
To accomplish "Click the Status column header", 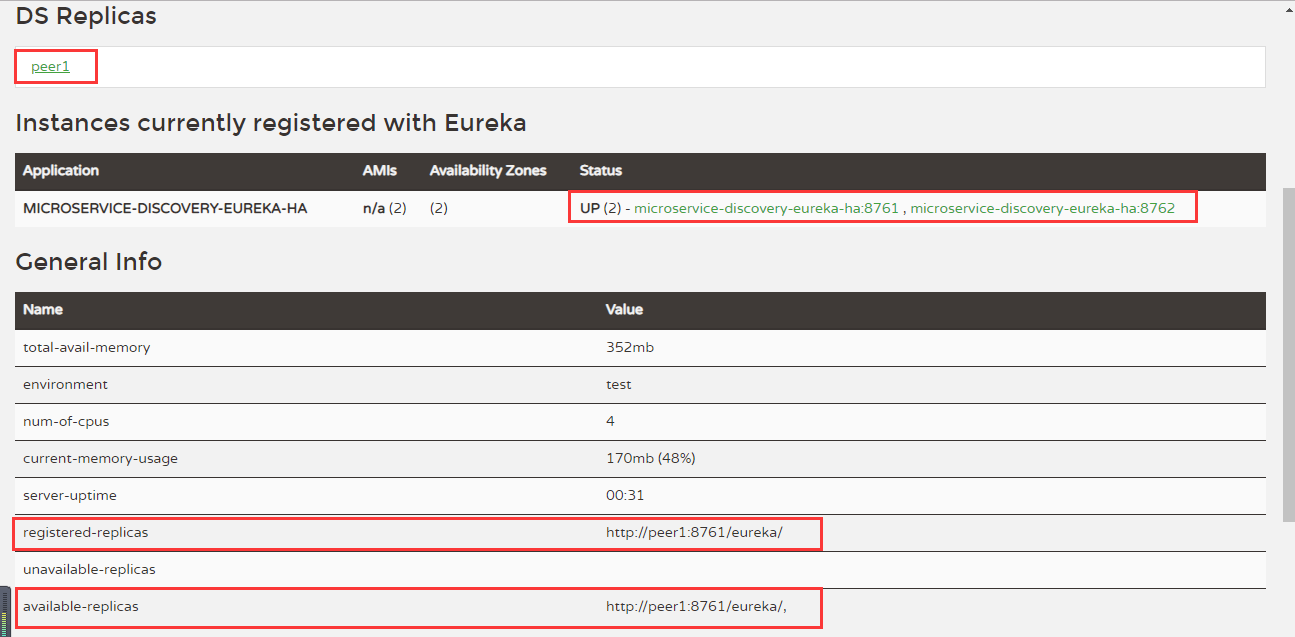I will tap(601, 171).
